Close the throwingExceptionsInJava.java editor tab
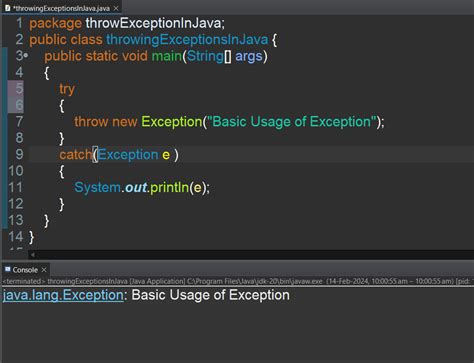Image resolution: width=474 pixels, height=363 pixels. point(116,8)
